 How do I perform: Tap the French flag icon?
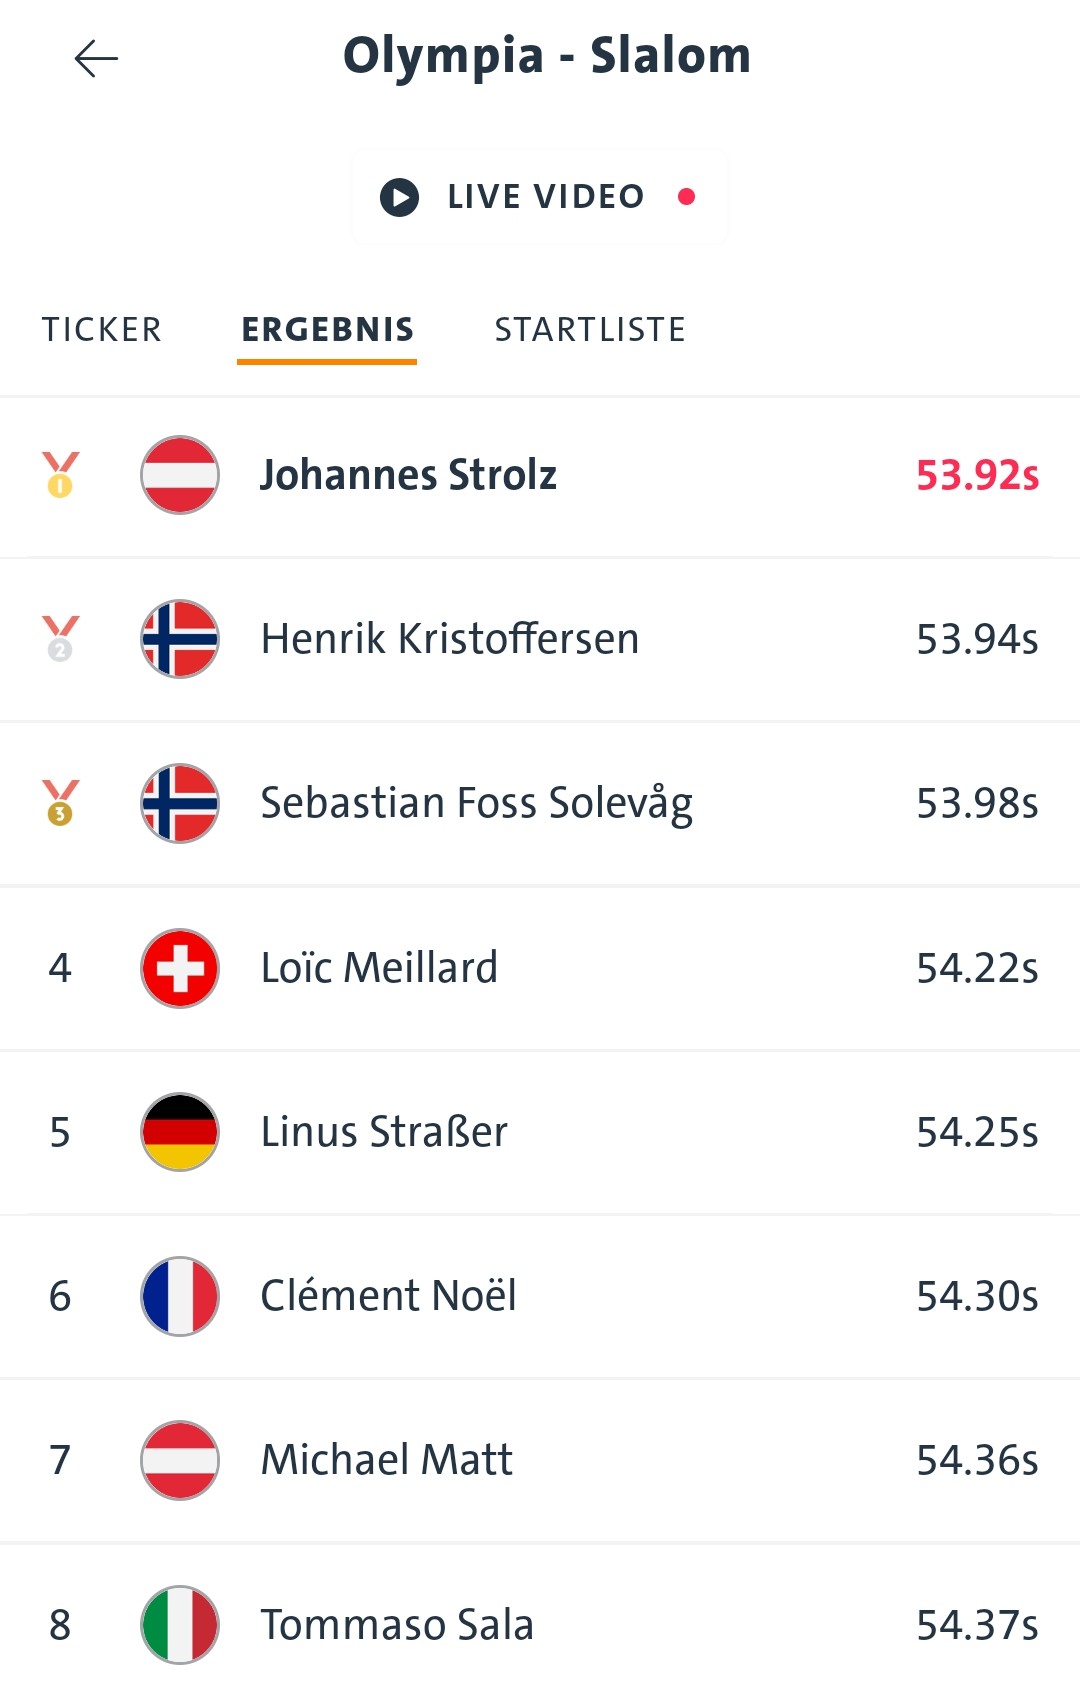point(180,1296)
